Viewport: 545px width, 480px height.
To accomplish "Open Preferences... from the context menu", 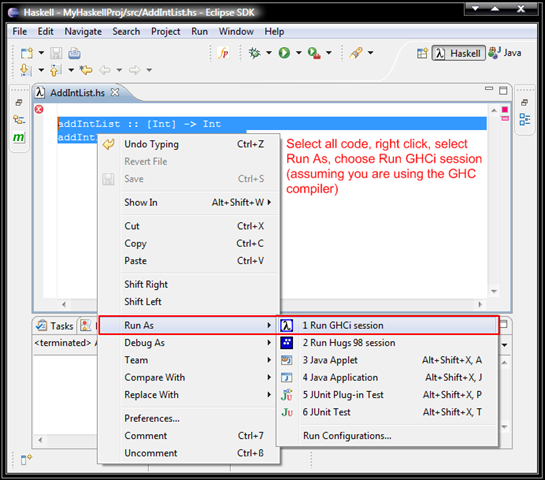I will [x=152, y=418].
